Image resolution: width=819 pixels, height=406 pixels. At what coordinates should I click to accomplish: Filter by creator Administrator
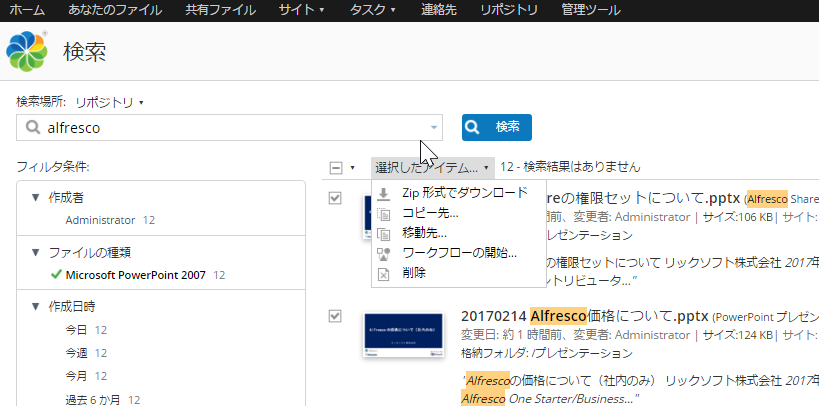100,220
